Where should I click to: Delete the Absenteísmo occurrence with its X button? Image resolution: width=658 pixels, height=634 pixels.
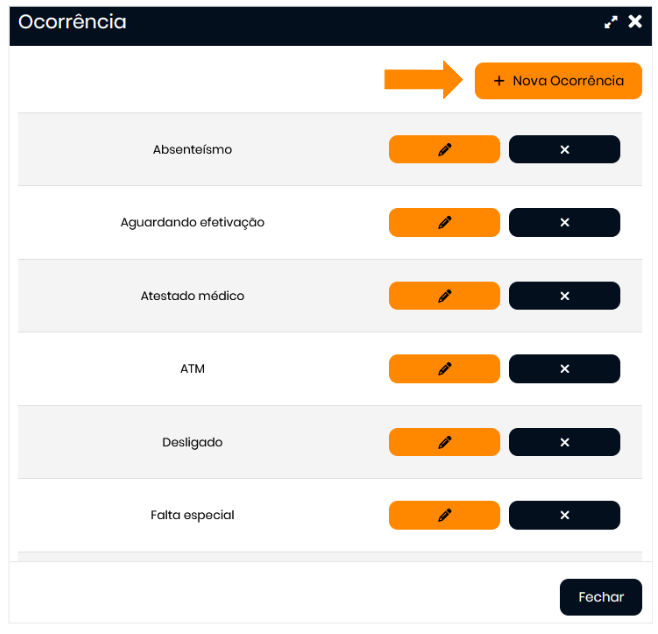point(564,149)
